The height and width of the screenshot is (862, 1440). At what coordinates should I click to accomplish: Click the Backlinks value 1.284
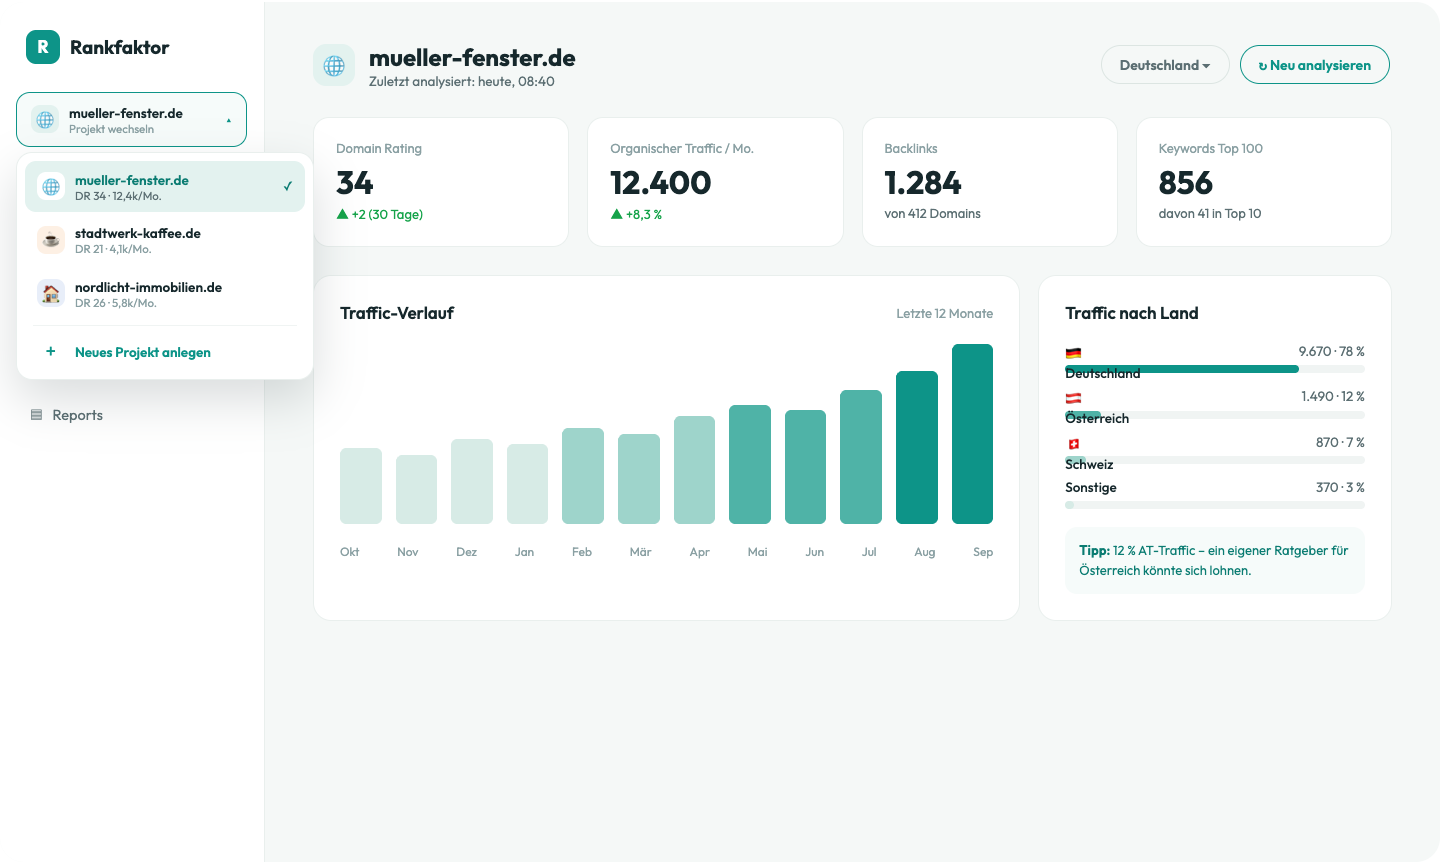(x=923, y=183)
